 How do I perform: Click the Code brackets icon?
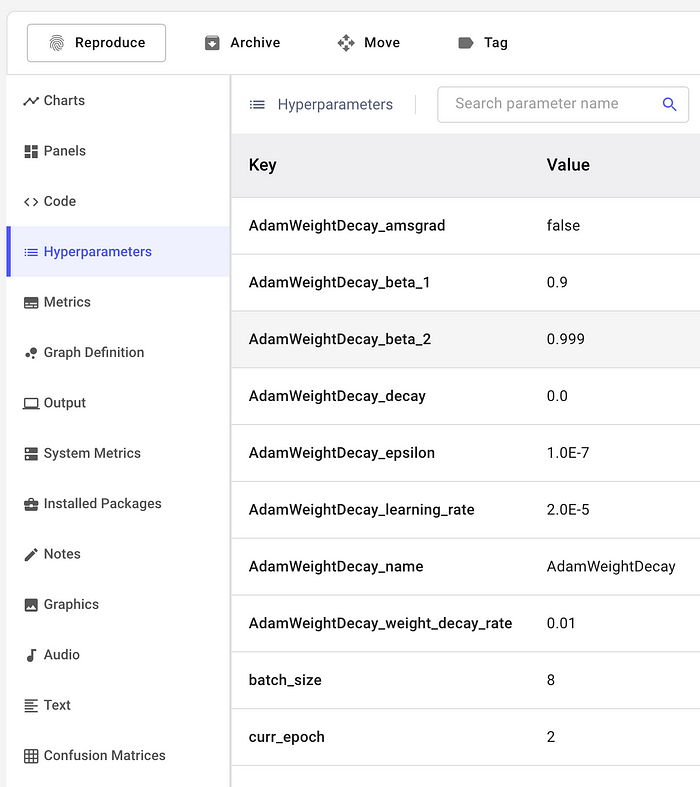[x=31, y=202]
